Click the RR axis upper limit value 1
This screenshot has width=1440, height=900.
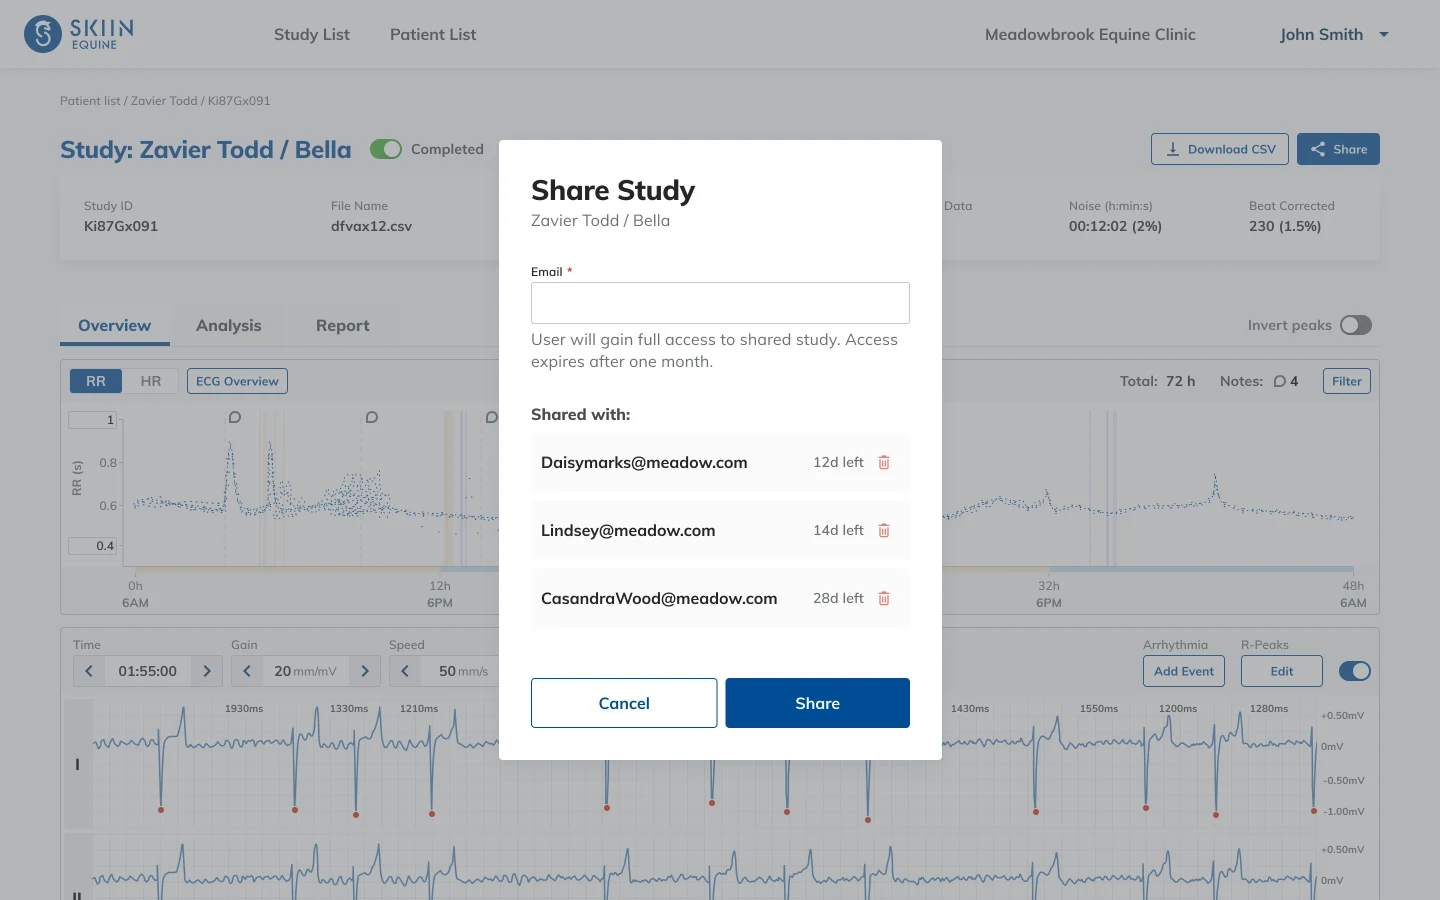click(x=93, y=420)
